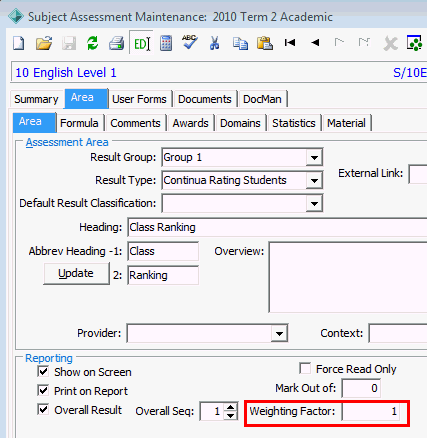Screen dimensions: 427x438
Task: Click the Weighting Factor field
Action: [x=371, y=411]
